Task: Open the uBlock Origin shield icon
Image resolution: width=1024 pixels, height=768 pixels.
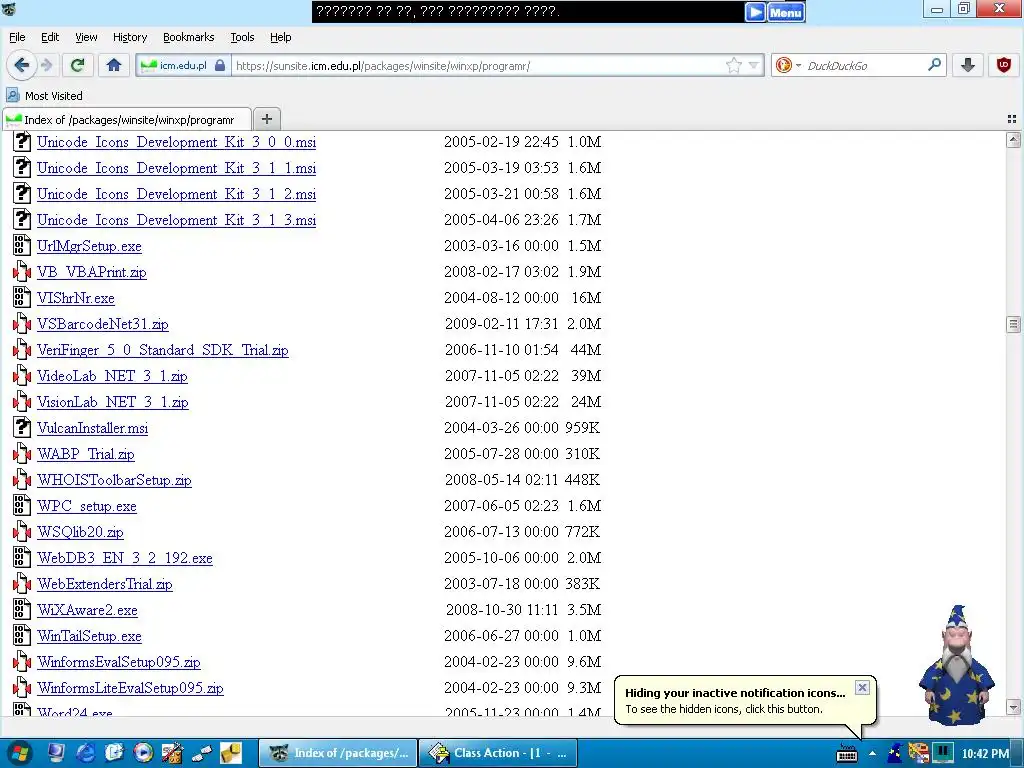Action: point(1004,65)
